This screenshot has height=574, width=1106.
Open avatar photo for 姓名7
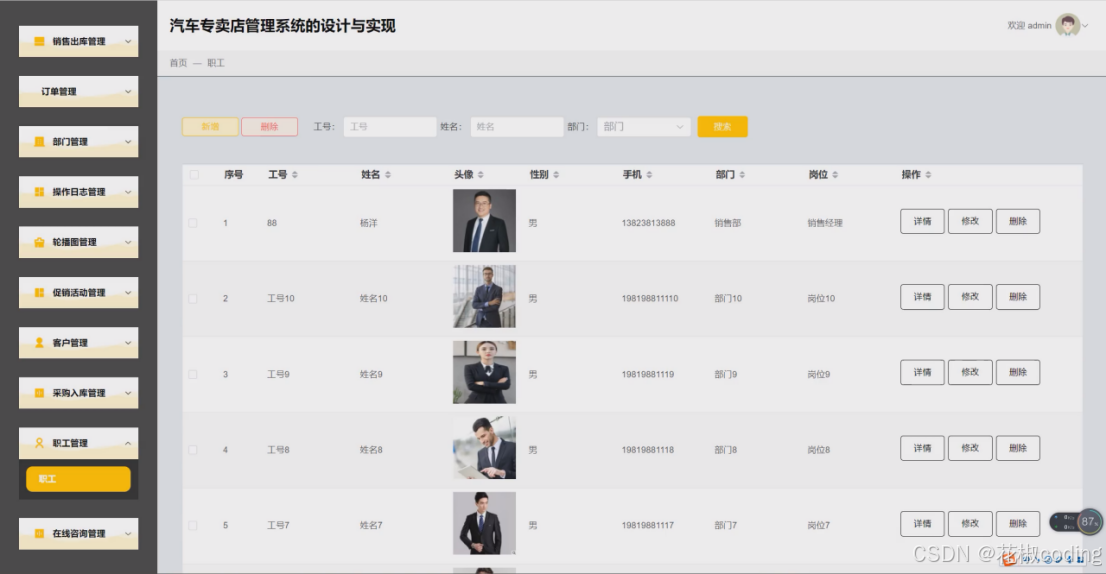tap(484, 523)
